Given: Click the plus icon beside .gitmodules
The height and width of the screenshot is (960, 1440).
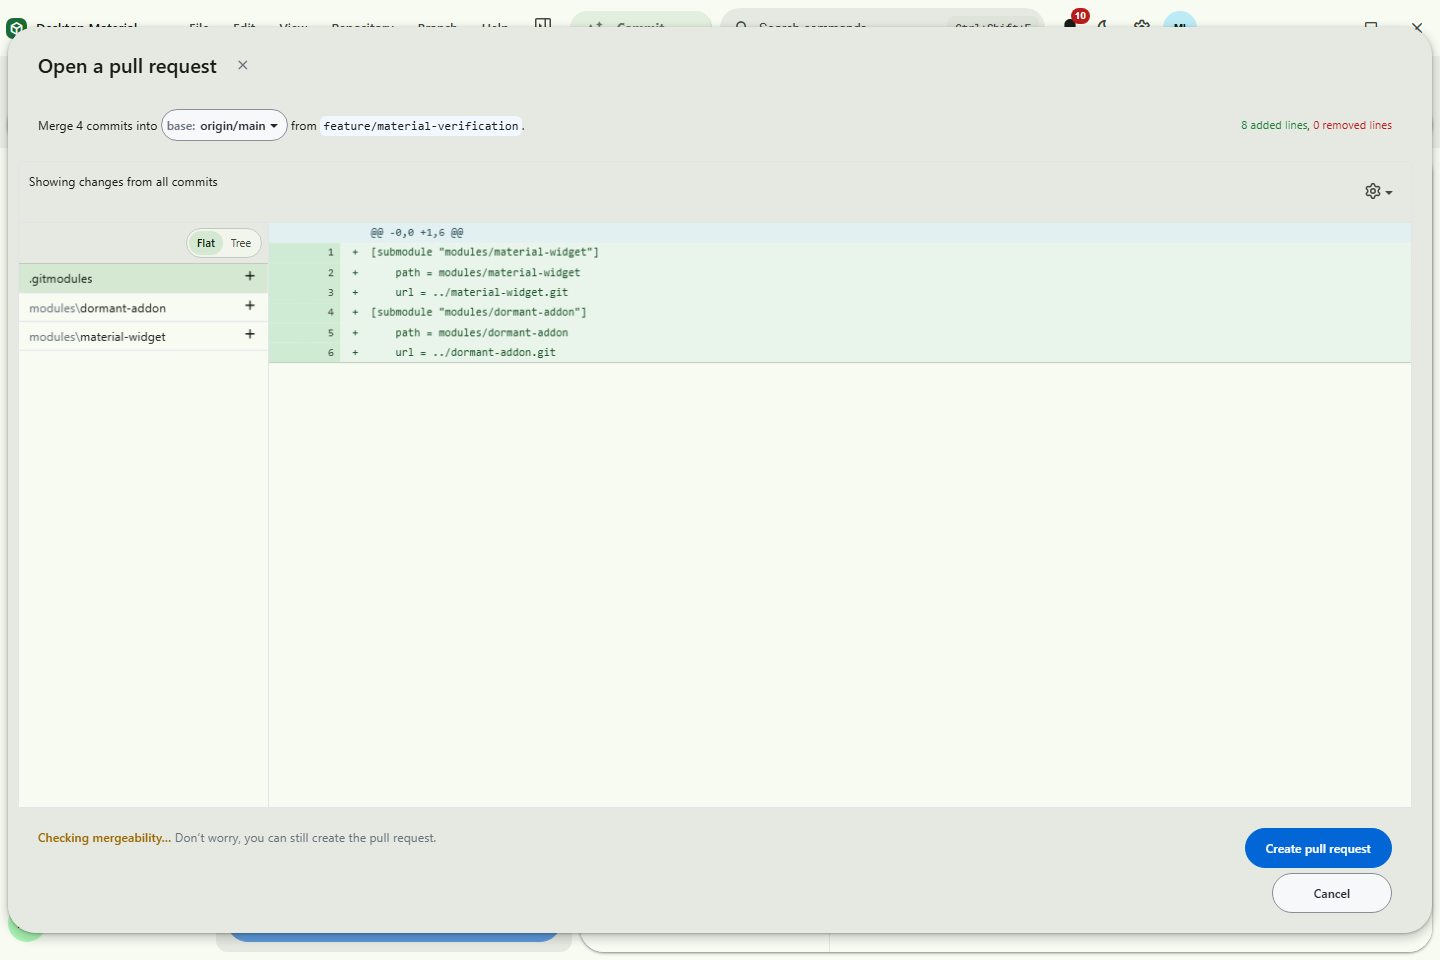Looking at the screenshot, I should click(x=250, y=276).
